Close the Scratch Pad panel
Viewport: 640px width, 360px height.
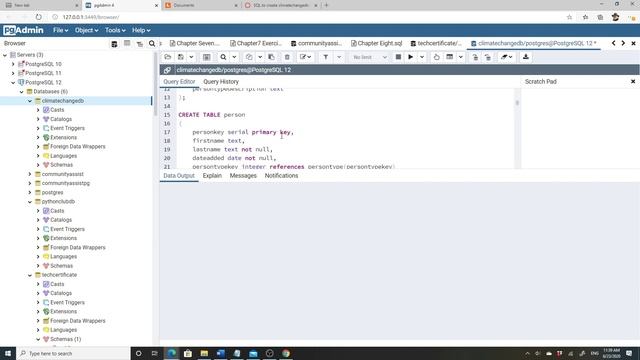pos(633,82)
